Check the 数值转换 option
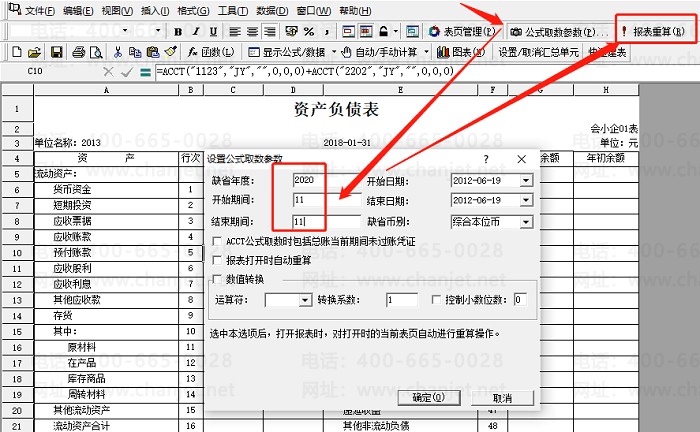 pos(217,278)
